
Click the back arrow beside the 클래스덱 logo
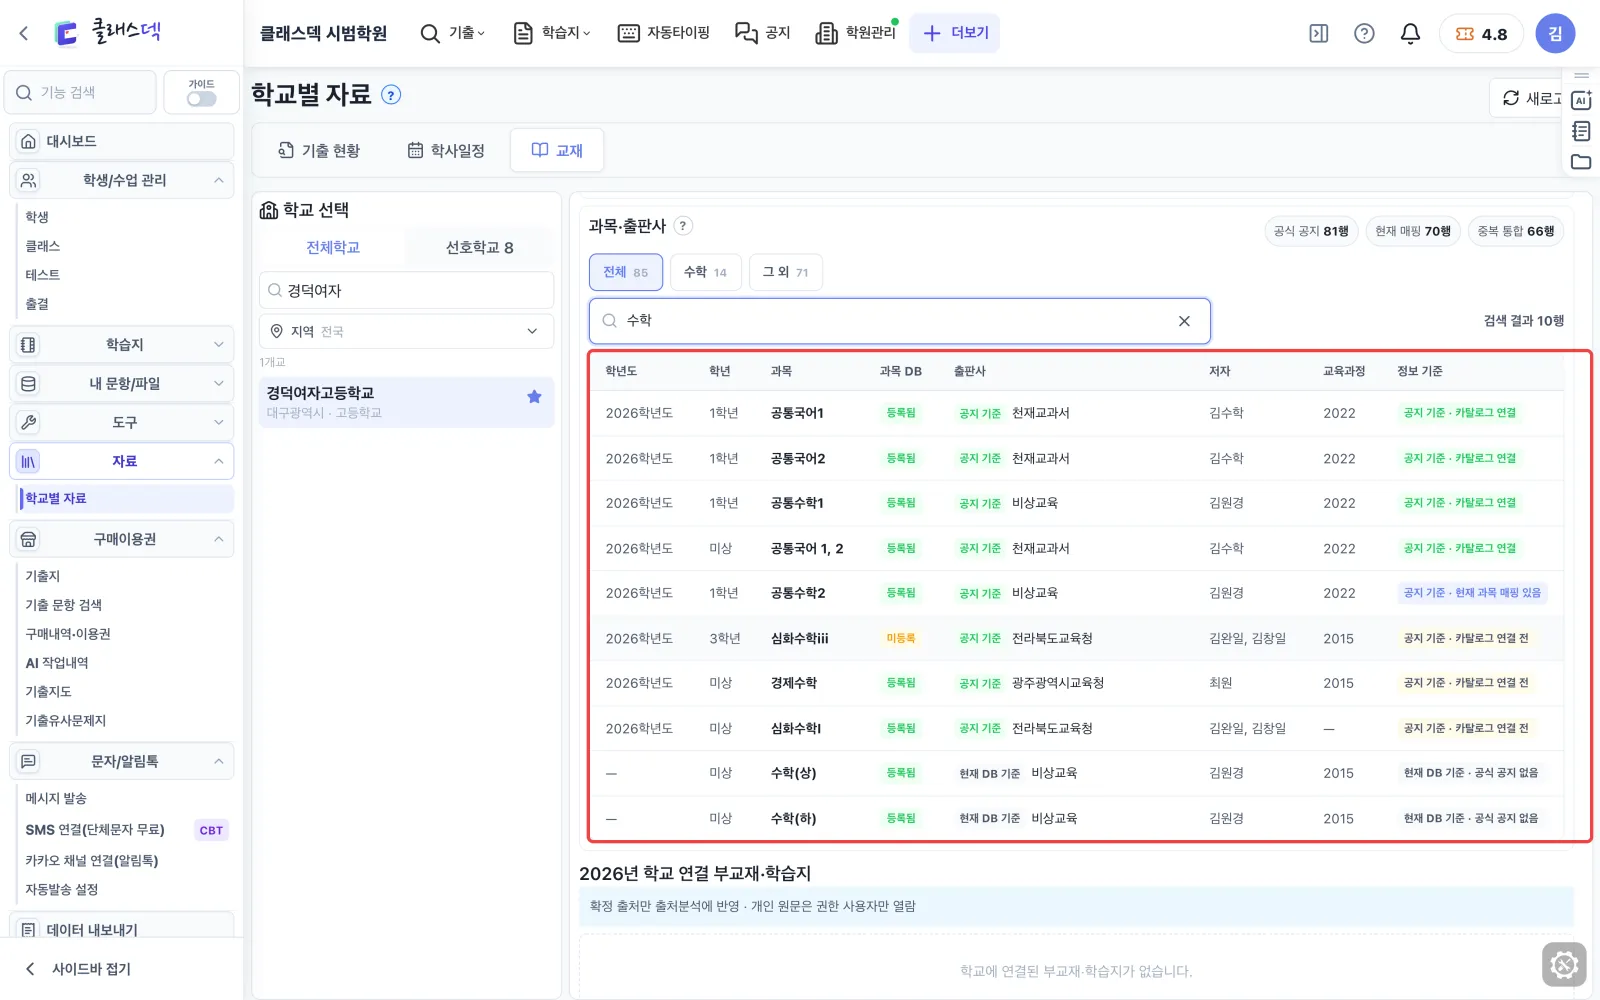24,33
